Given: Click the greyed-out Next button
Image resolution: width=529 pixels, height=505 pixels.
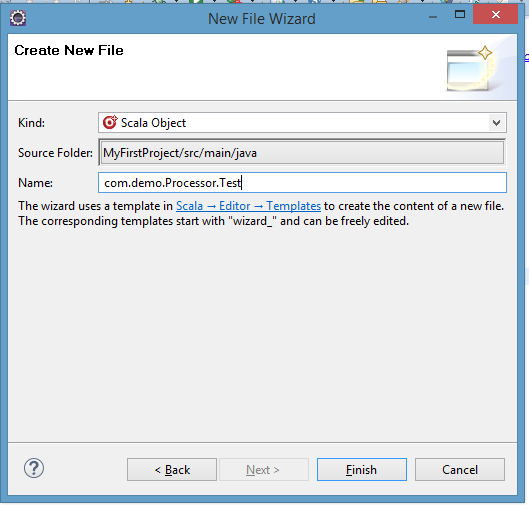Looking at the screenshot, I should pos(264,470).
